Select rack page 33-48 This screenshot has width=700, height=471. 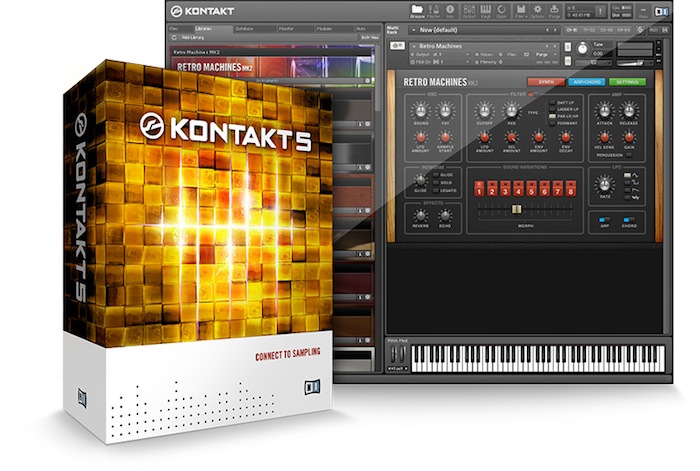click(x=606, y=30)
